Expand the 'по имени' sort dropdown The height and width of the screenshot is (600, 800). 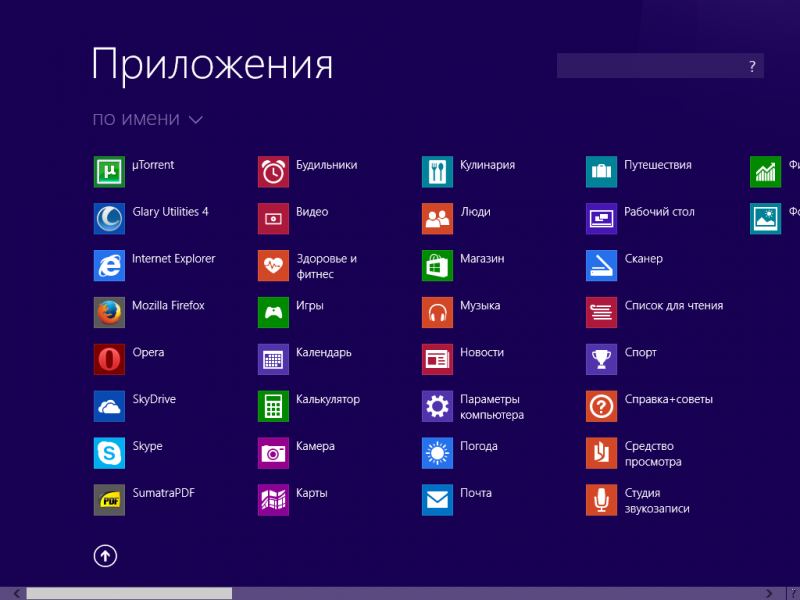point(148,119)
